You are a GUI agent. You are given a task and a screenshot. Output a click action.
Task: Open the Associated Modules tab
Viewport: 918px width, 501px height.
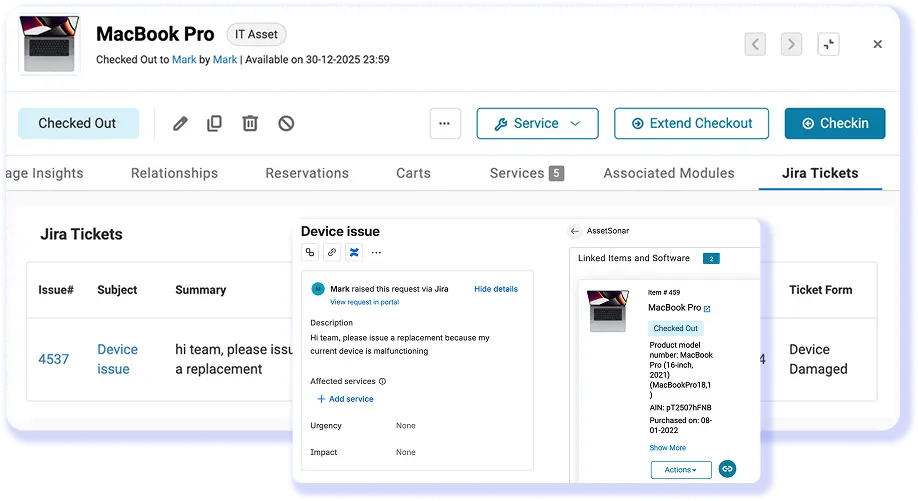coord(668,173)
